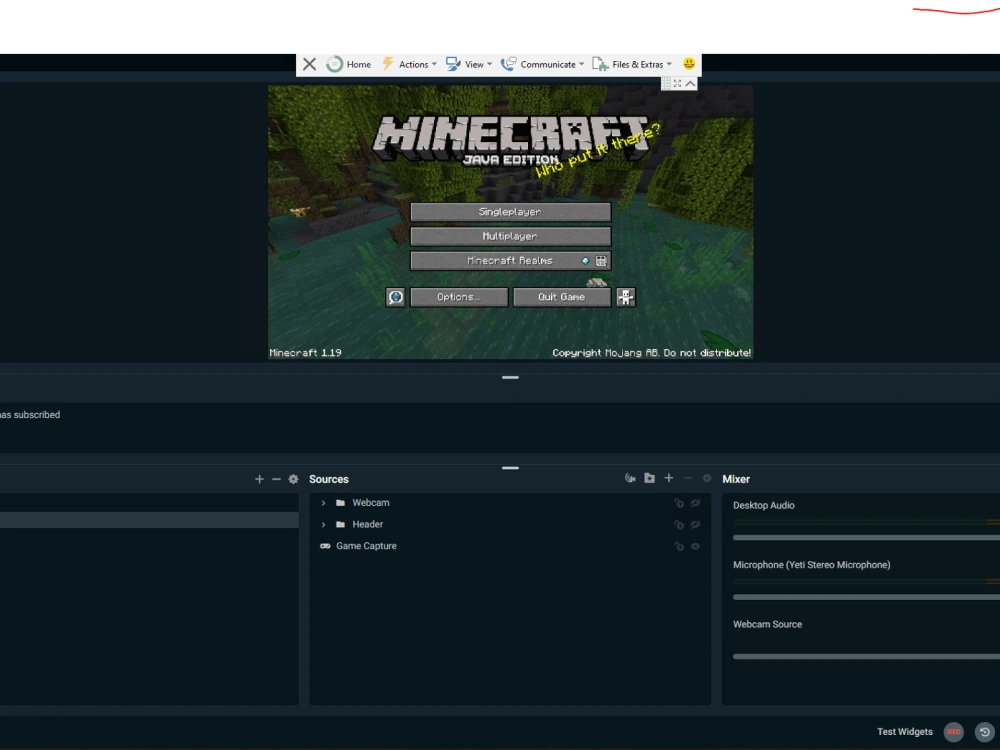This screenshot has width=1000, height=750.
Task: Click Microphone (Yeti Stereo Microphone) label
Action: point(811,564)
